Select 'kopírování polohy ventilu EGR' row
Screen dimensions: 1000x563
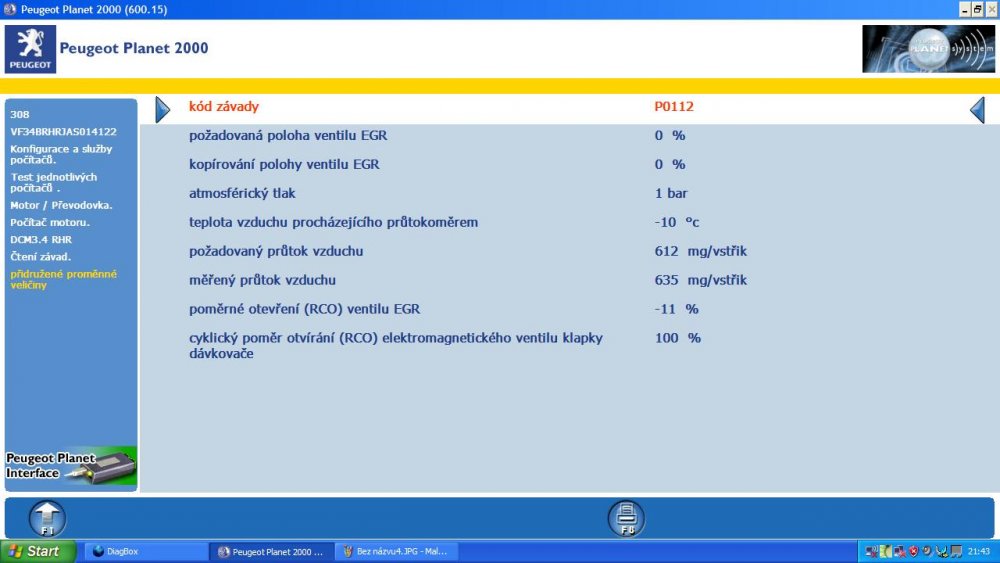[284, 165]
